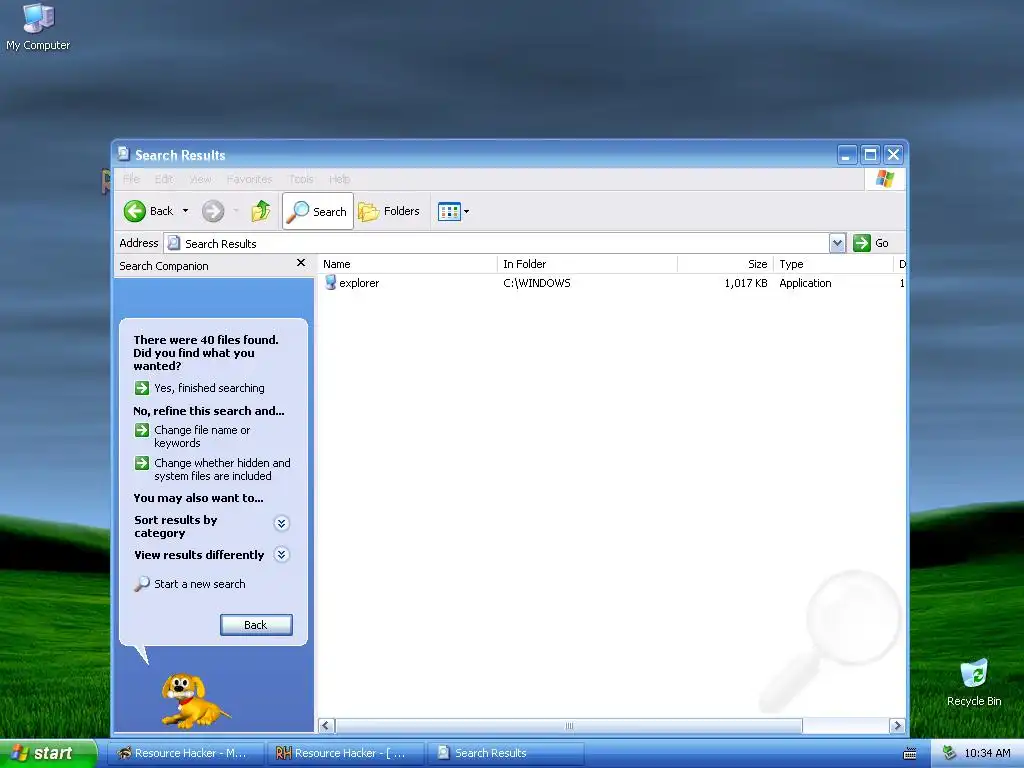Viewport: 1024px width, 768px height.
Task: Click the 1,017 KB size cell
Action: tap(746, 283)
